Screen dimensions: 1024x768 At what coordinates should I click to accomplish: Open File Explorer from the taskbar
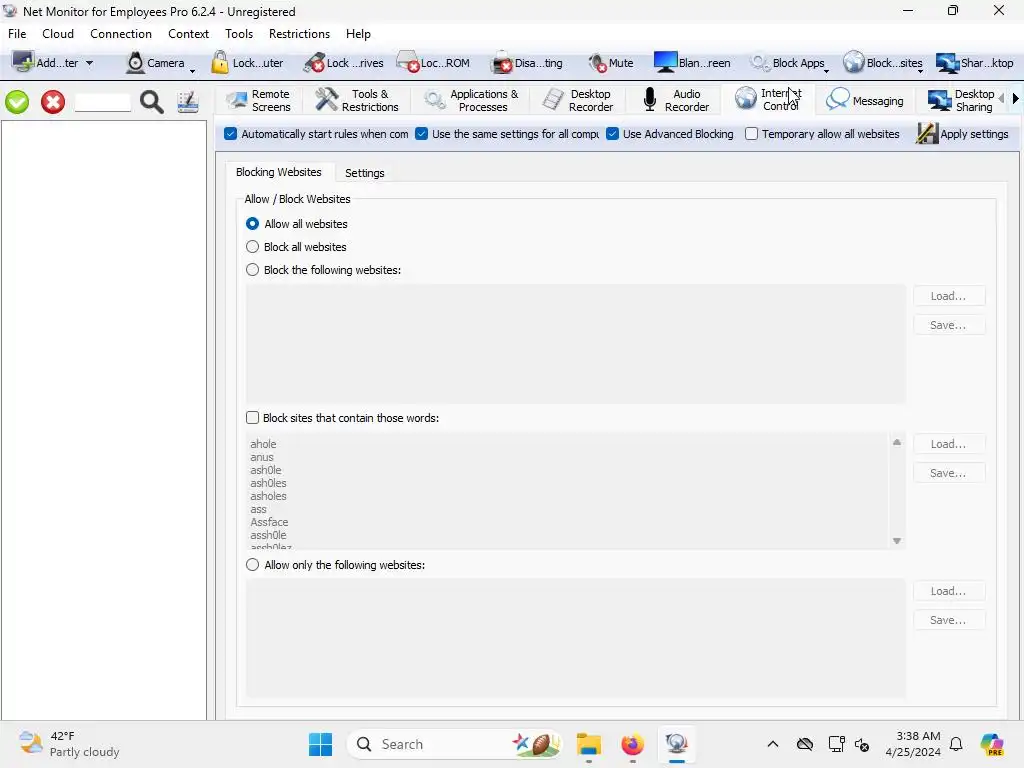click(588, 744)
